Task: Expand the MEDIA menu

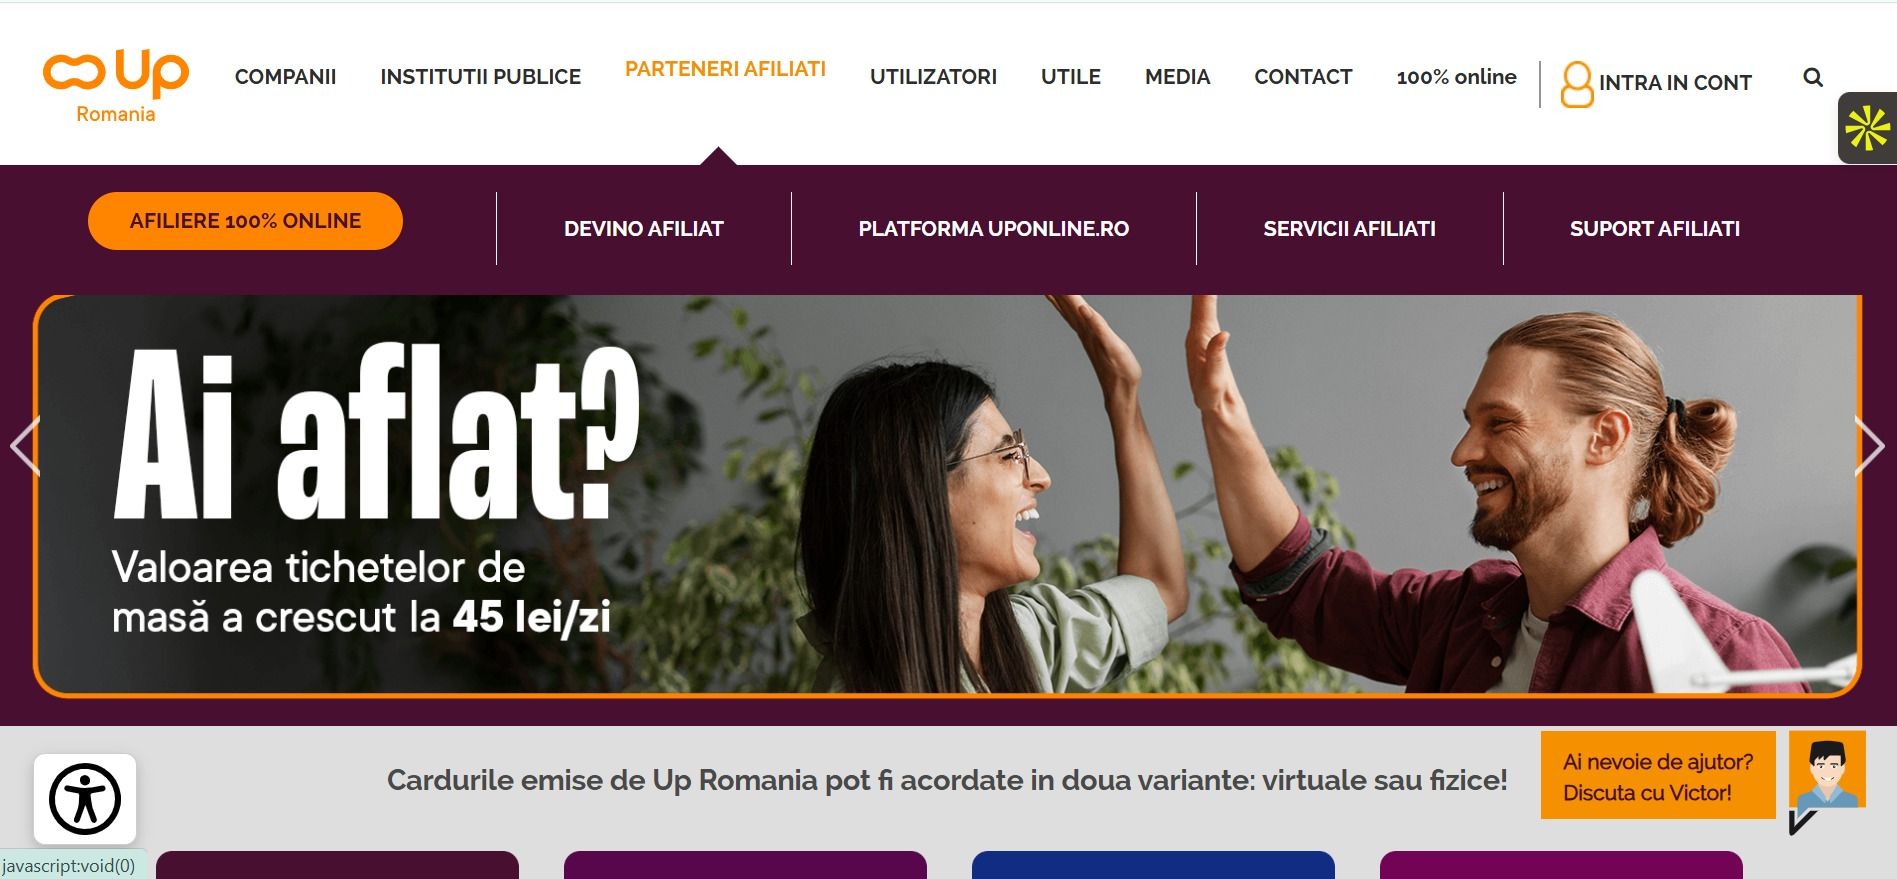Action: tap(1177, 77)
